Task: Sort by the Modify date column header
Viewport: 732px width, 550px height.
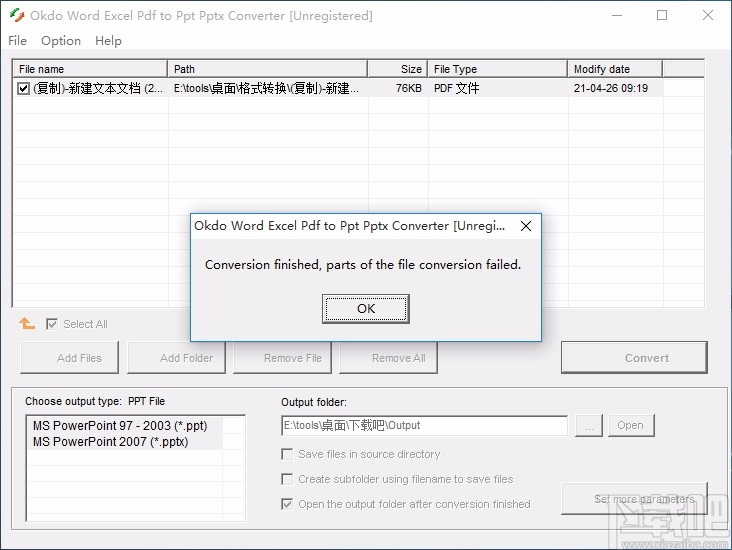Action: click(x=615, y=69)
